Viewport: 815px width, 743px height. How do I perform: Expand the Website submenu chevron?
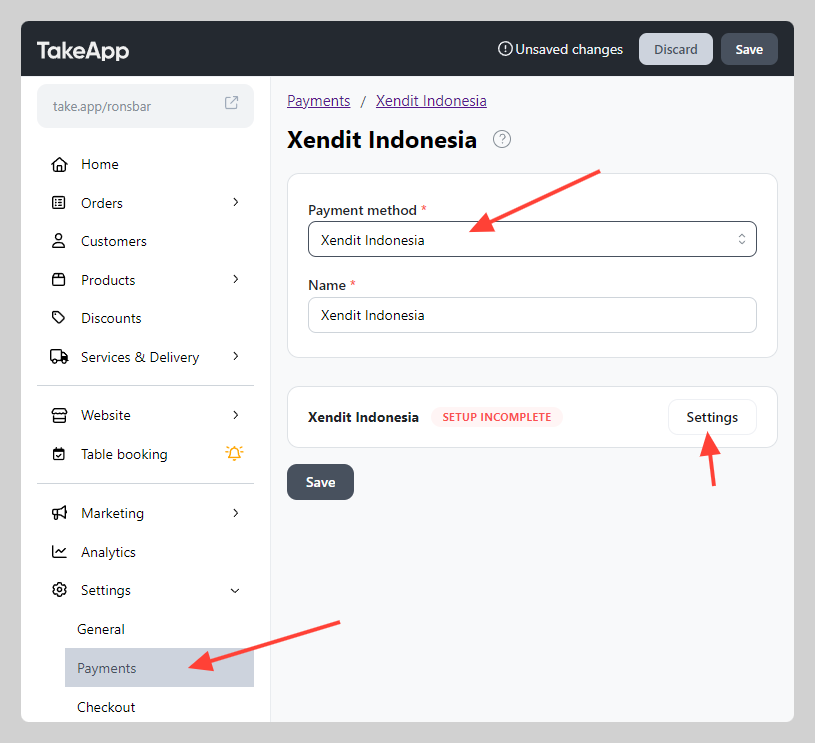click(x=236, y=415)
